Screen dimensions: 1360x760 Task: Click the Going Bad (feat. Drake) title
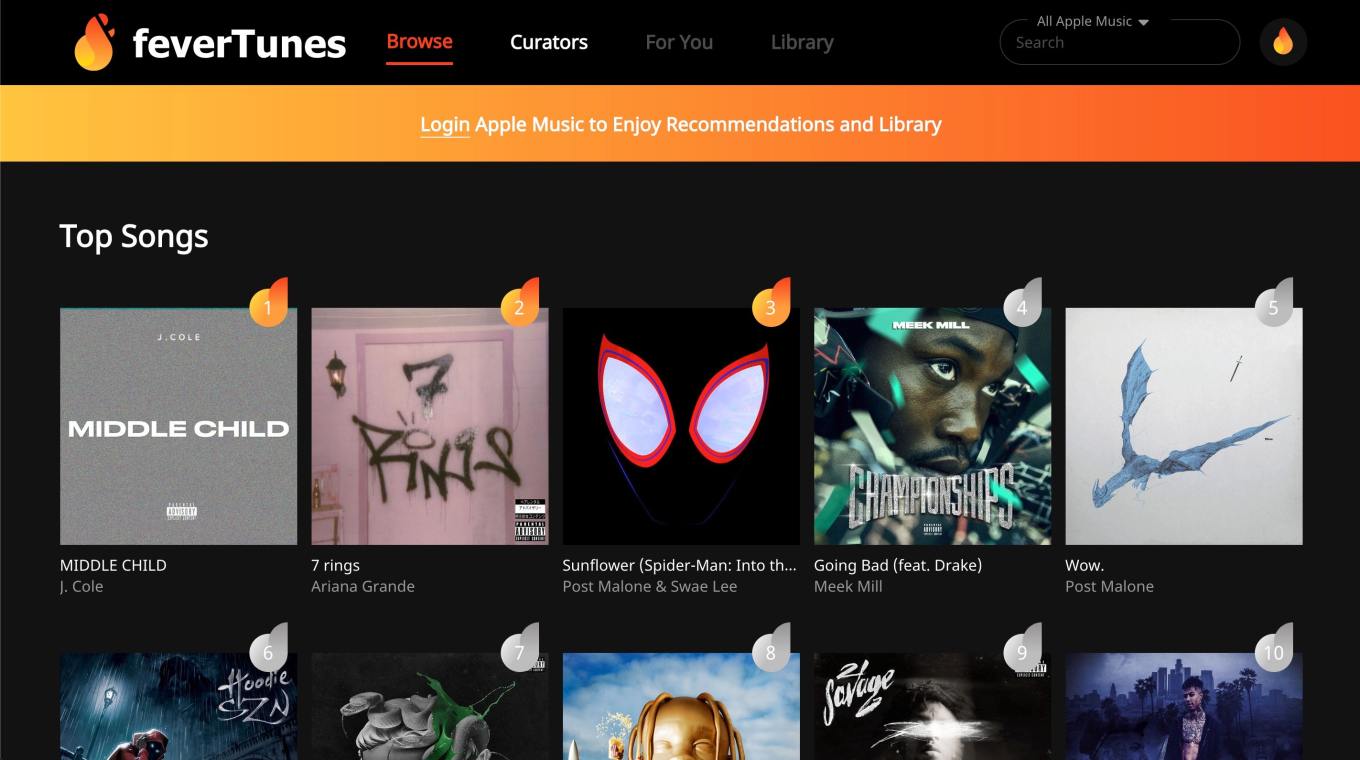pyautogui.click(x=898, y=565)
